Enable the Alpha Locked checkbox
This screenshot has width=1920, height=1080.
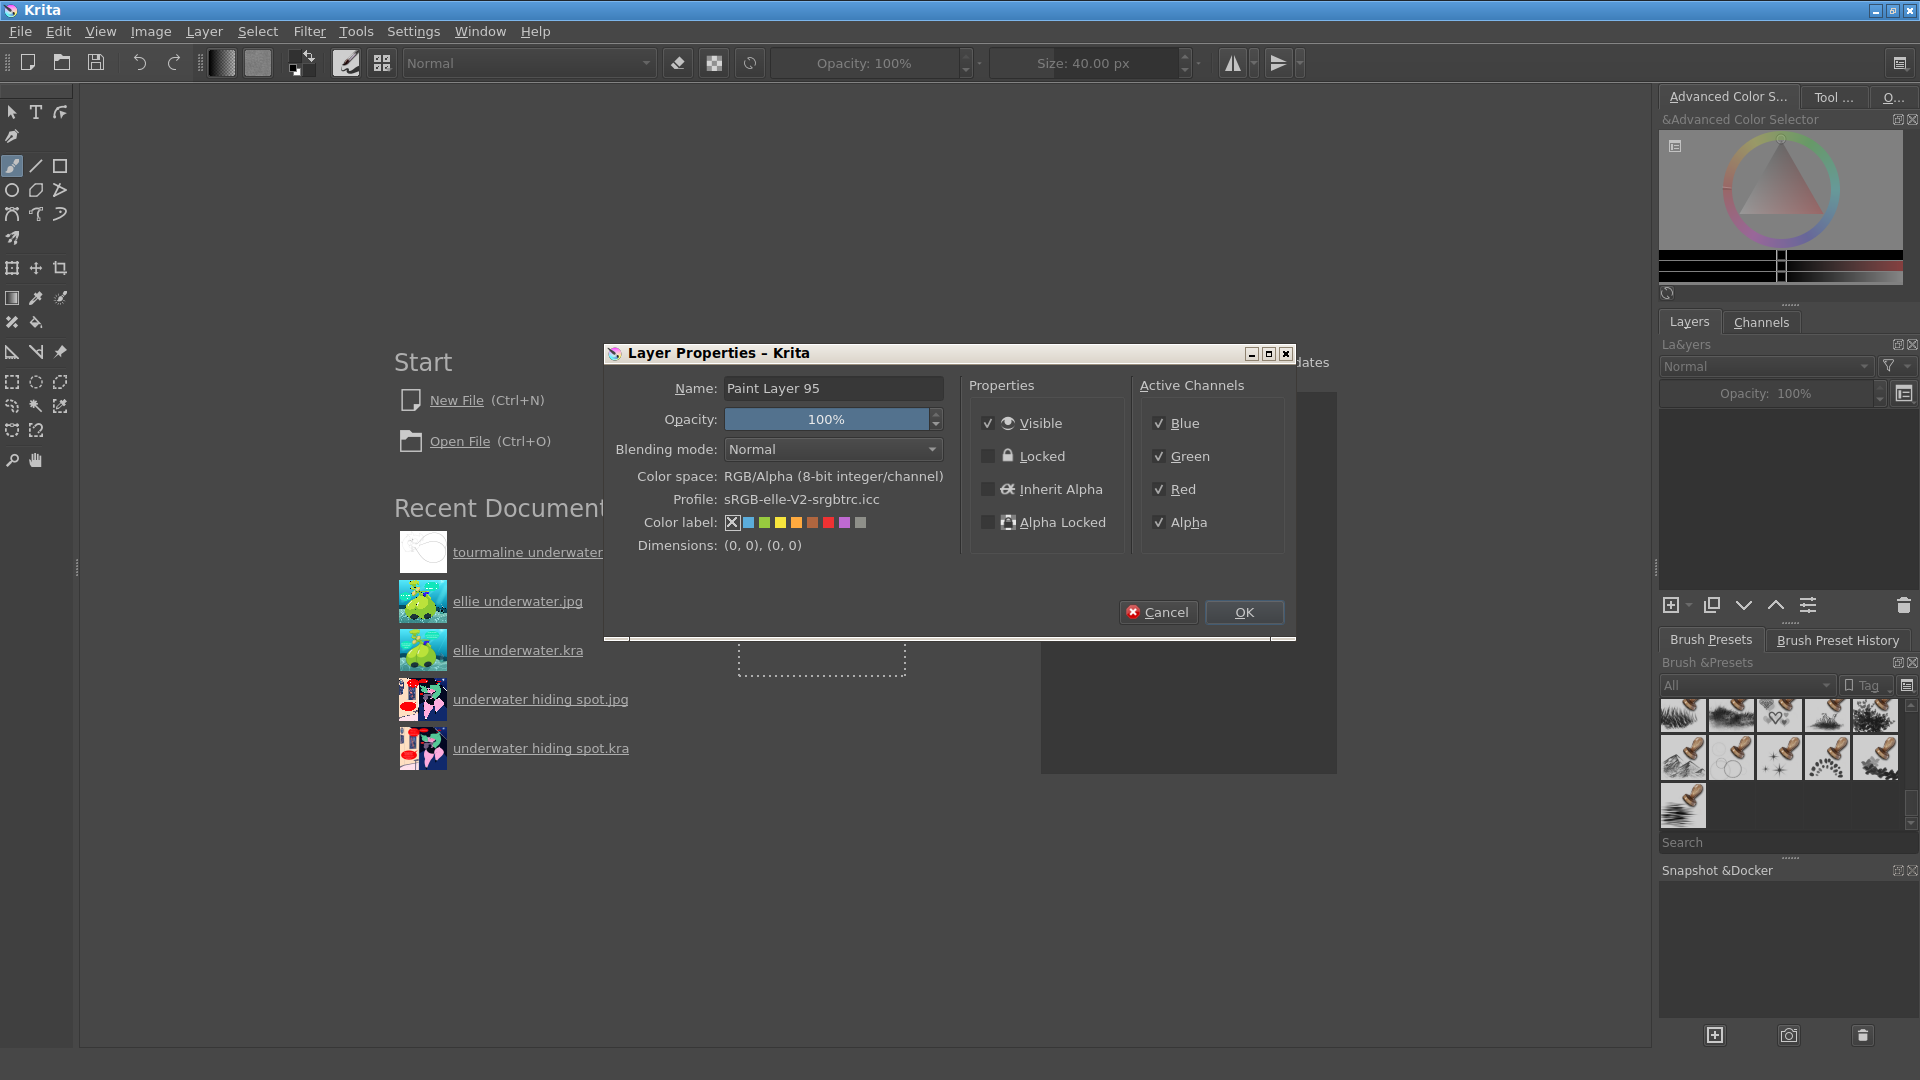point(988,522)
